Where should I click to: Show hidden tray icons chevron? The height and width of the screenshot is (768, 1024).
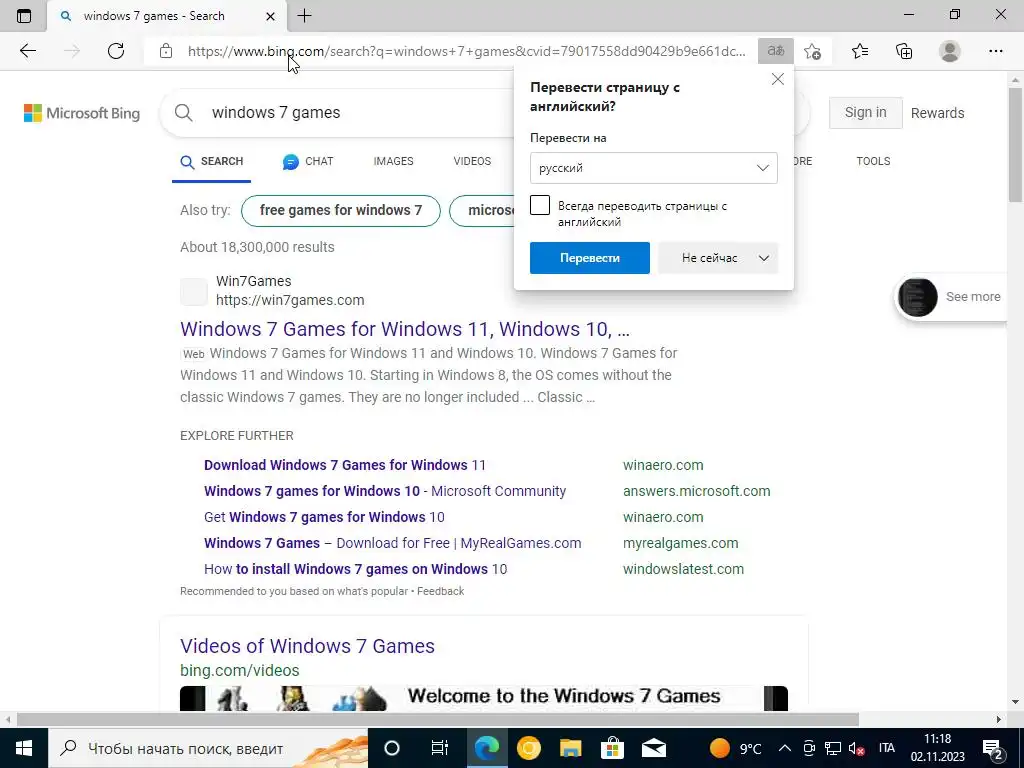[x=785, y=748]
